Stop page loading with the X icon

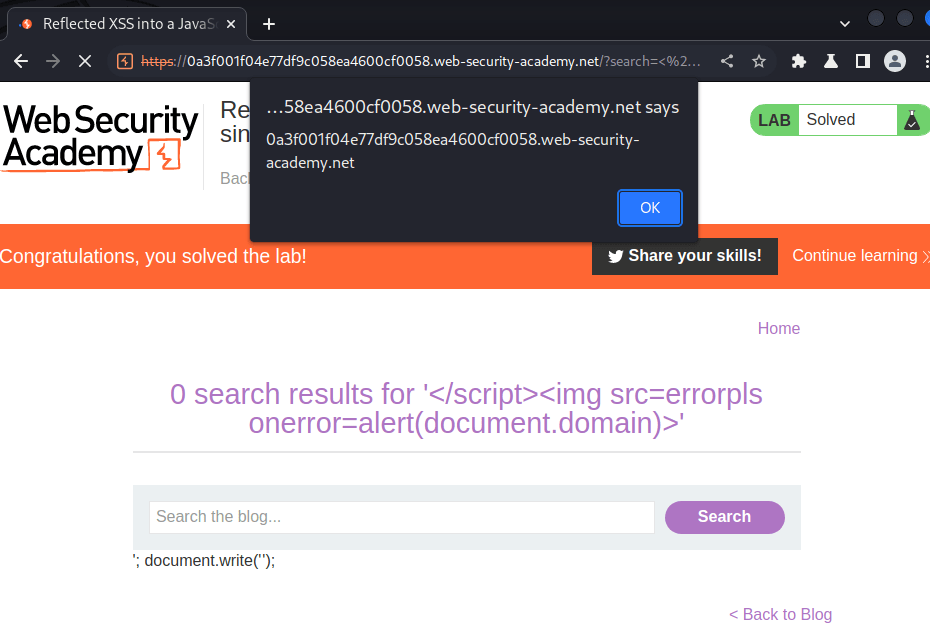85,61
